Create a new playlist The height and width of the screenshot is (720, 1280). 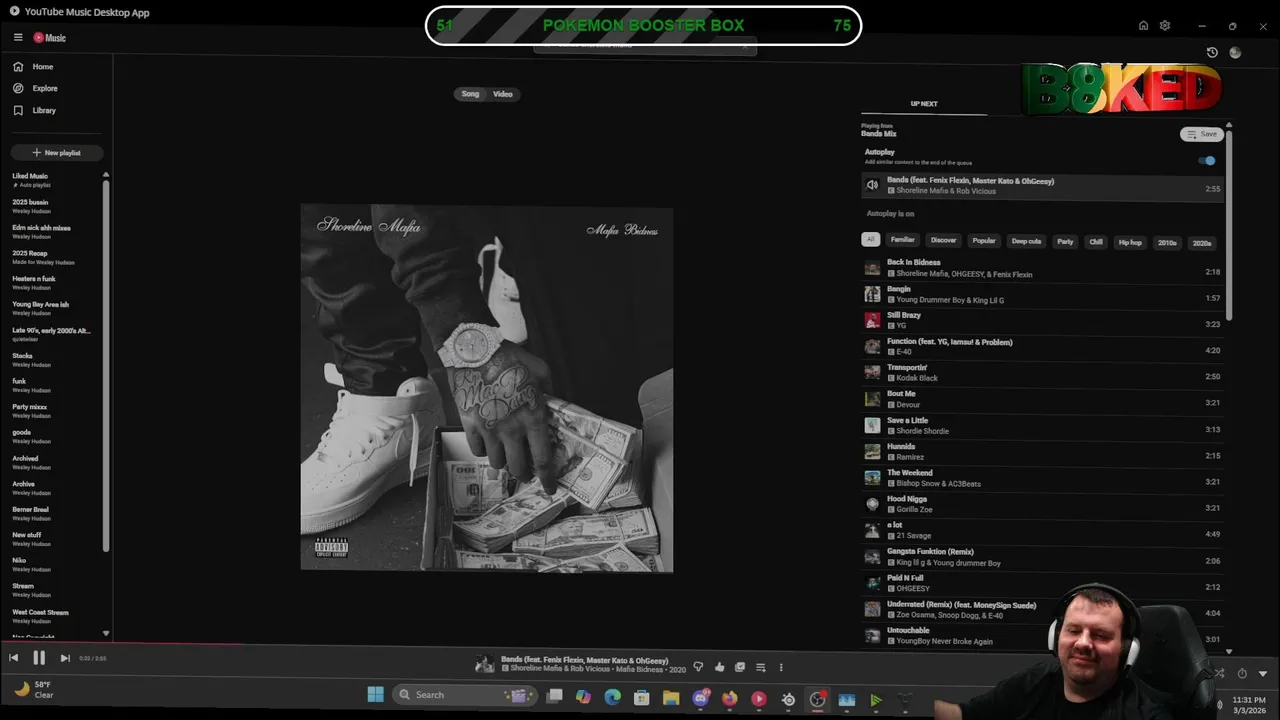coord(57,153)
